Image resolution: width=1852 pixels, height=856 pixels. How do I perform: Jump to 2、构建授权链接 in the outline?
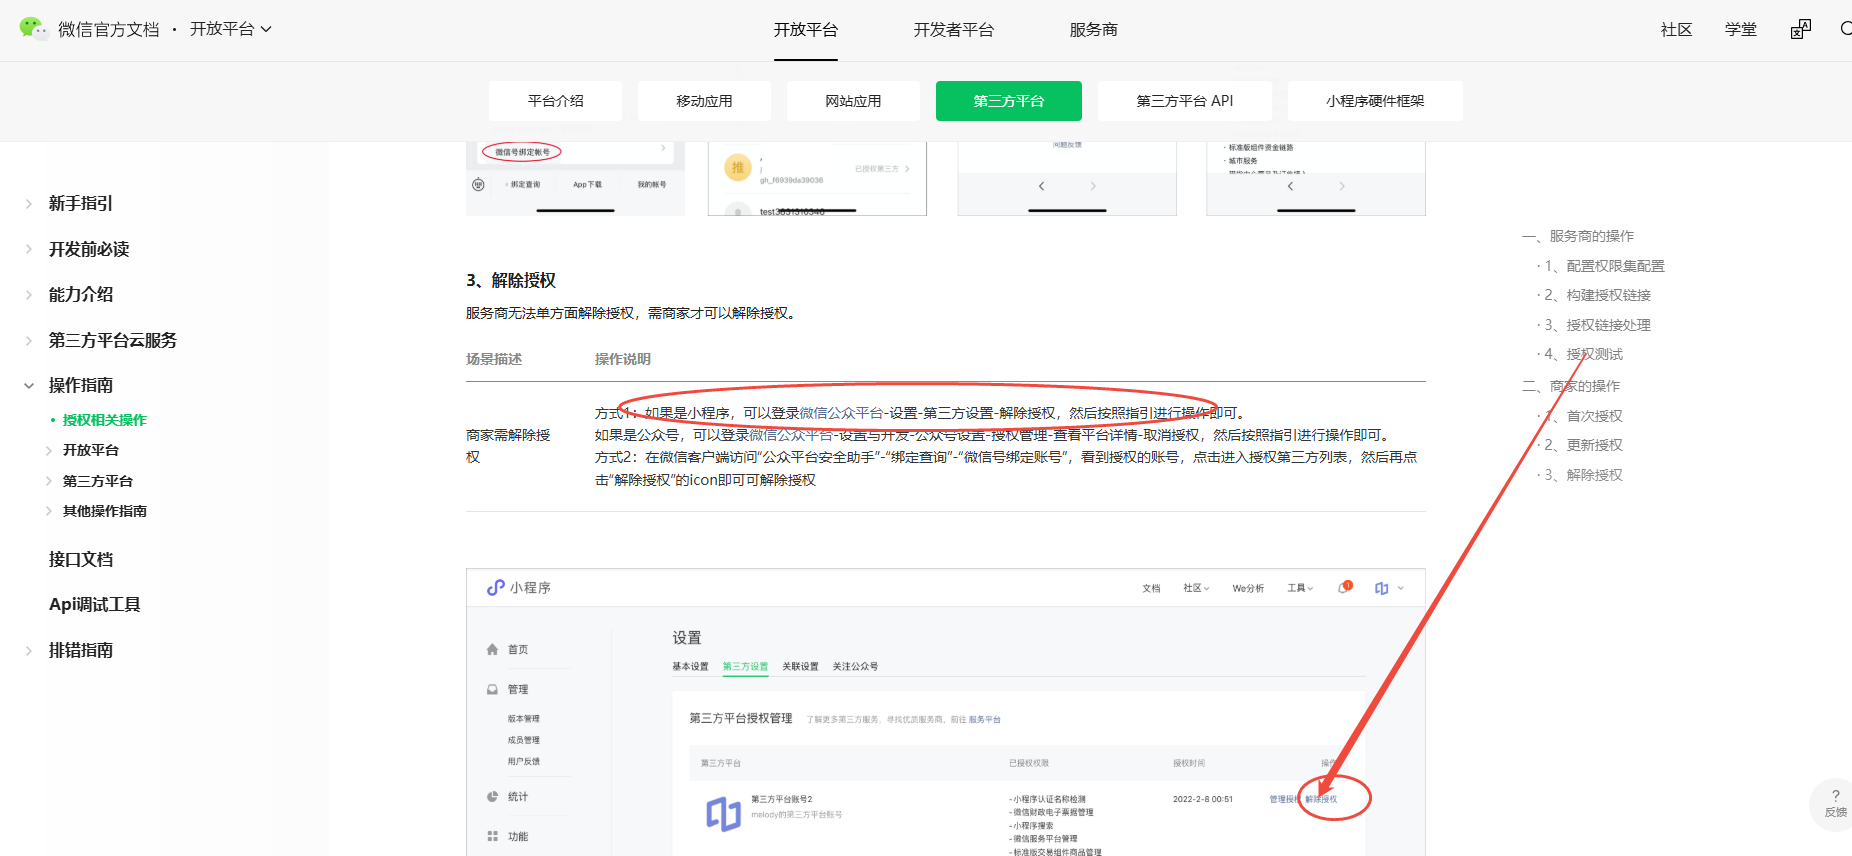[x=1598, y=295]
